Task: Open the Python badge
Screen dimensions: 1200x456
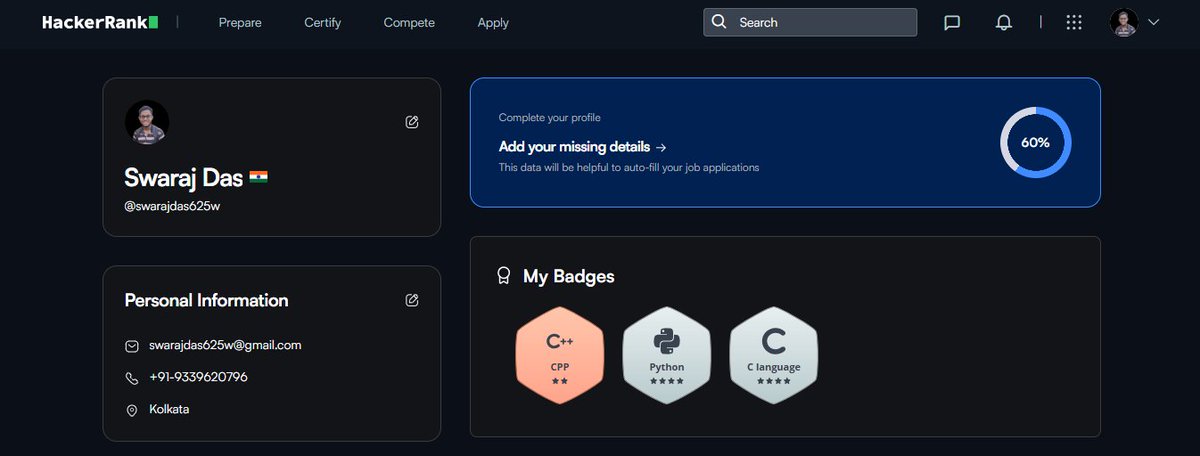Action: tap(666, 353)
